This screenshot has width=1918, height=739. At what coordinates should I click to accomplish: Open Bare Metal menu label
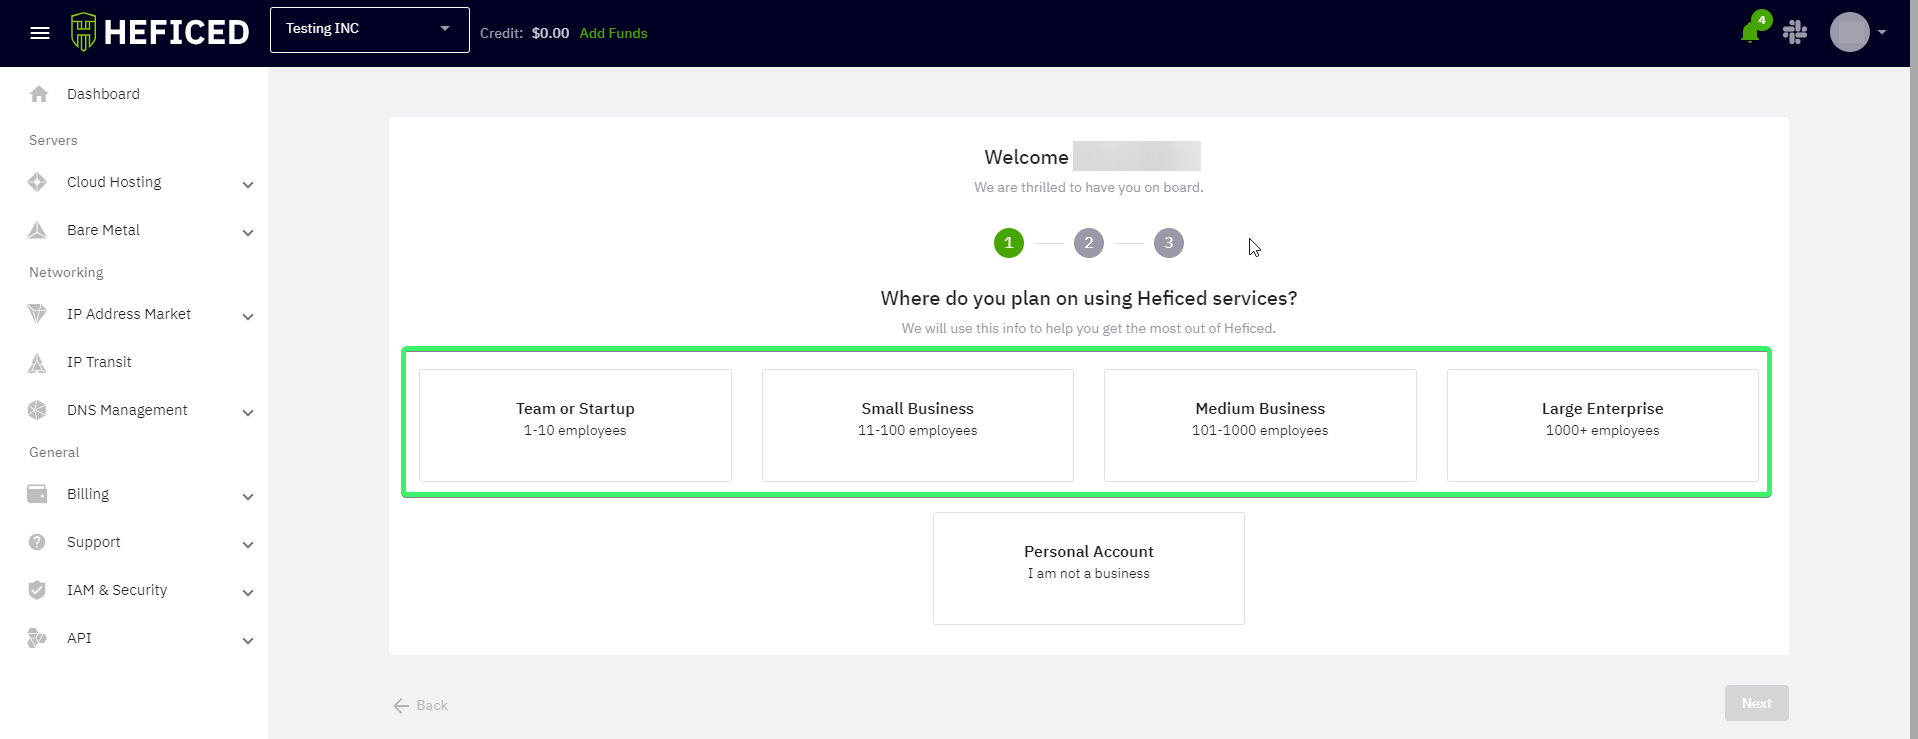pos(103,230)
